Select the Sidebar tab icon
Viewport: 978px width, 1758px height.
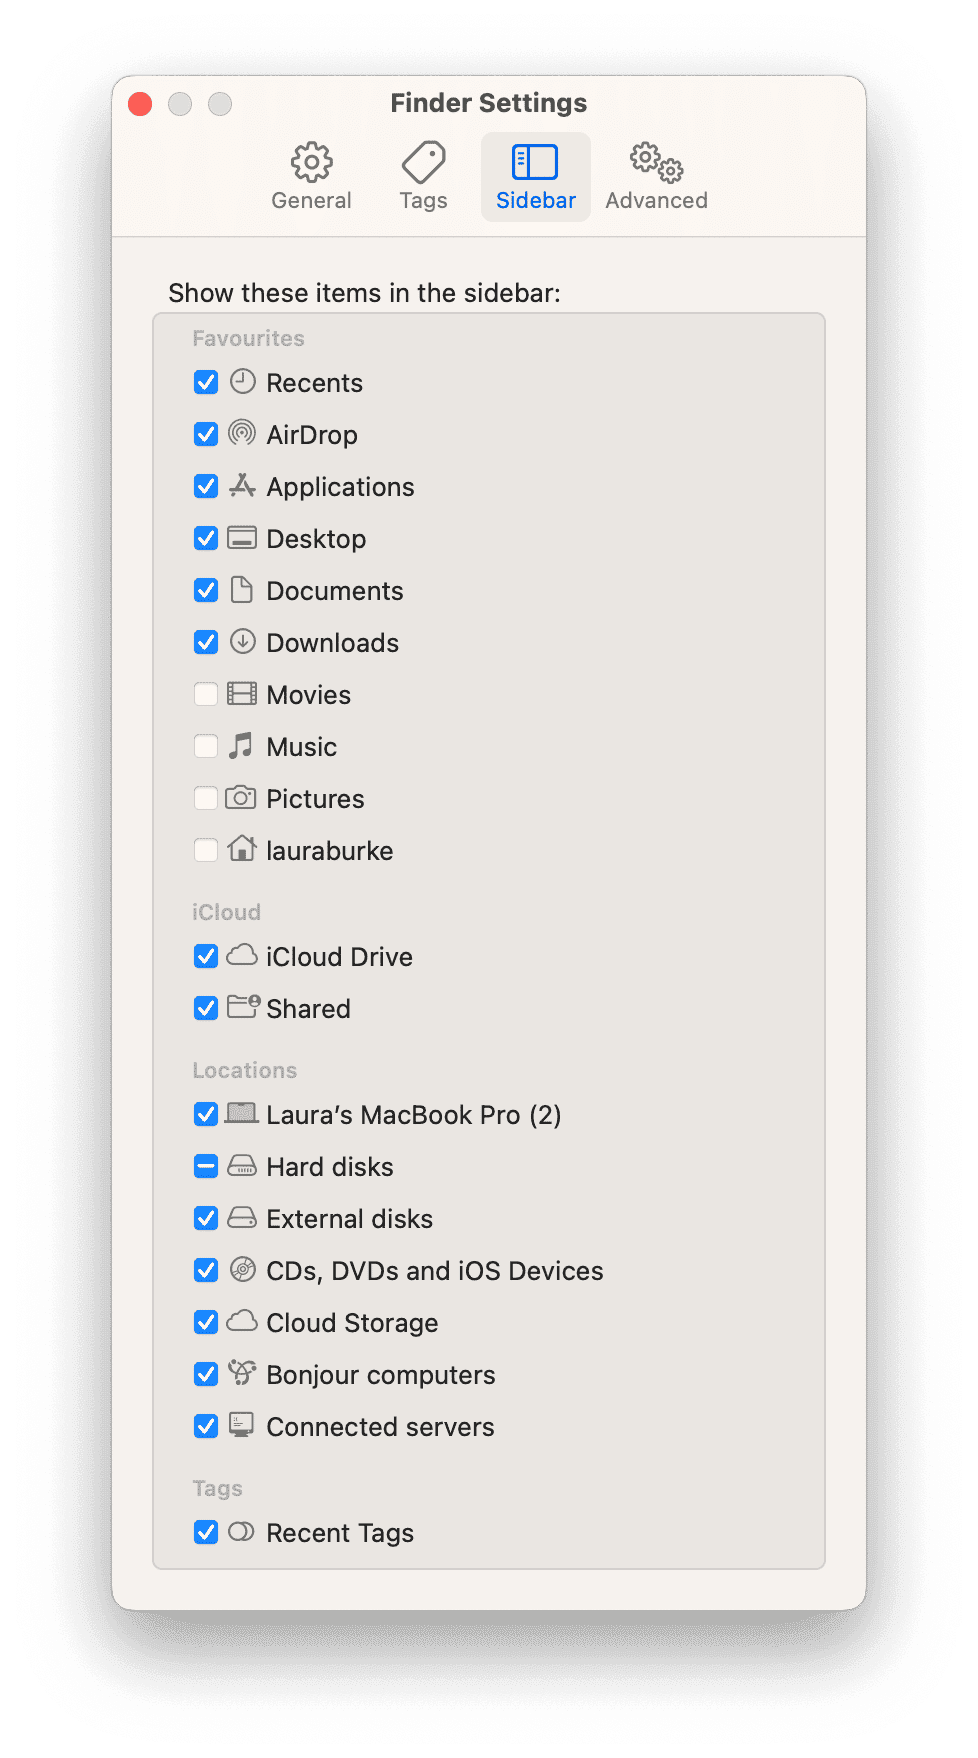tap(535, 175)
